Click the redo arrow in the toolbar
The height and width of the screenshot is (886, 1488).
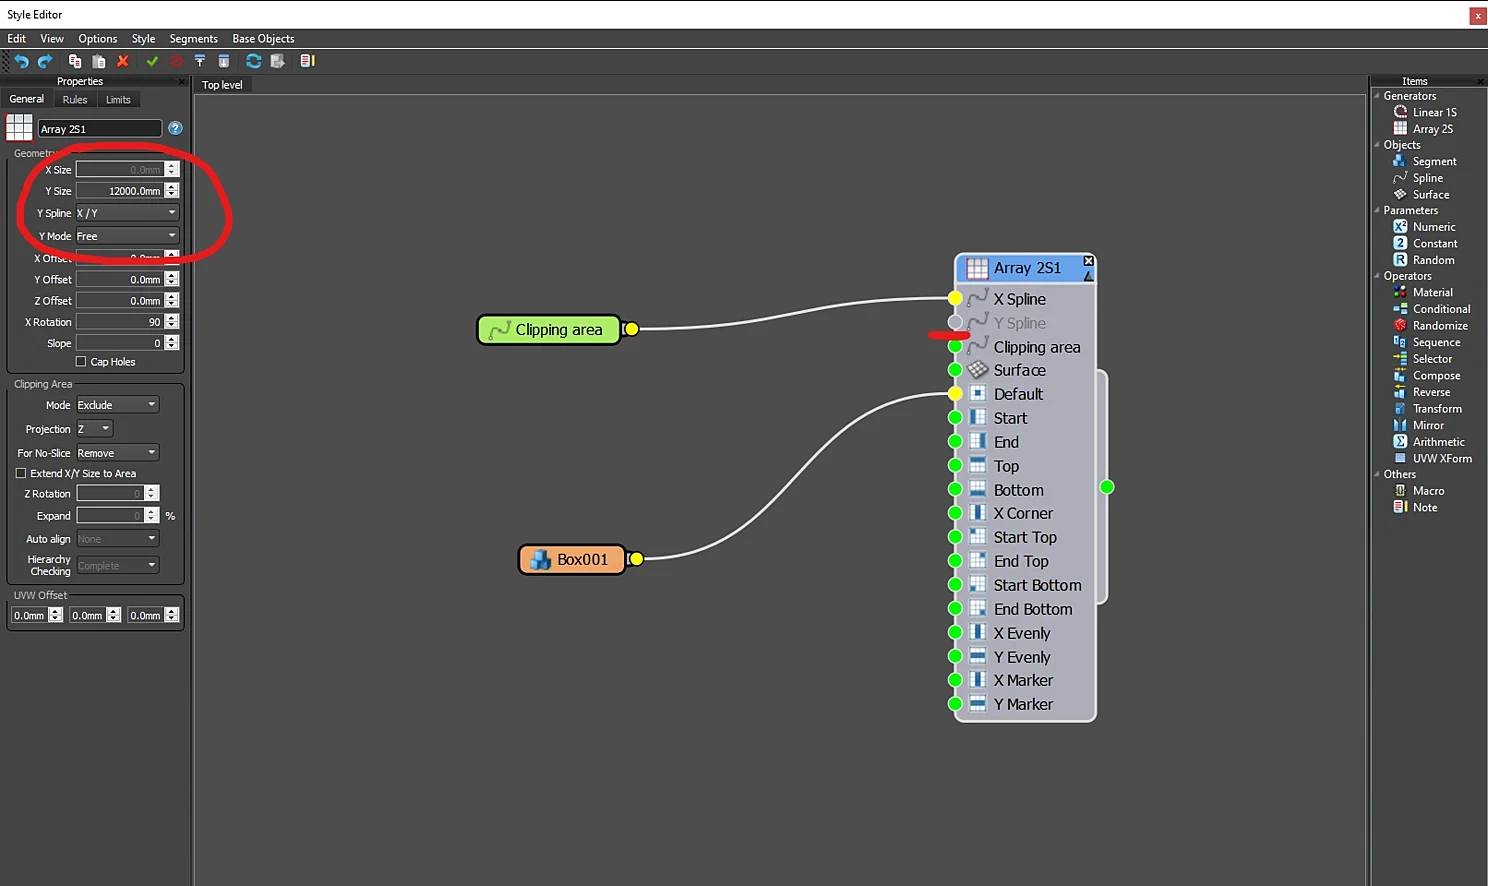[45, 61]
